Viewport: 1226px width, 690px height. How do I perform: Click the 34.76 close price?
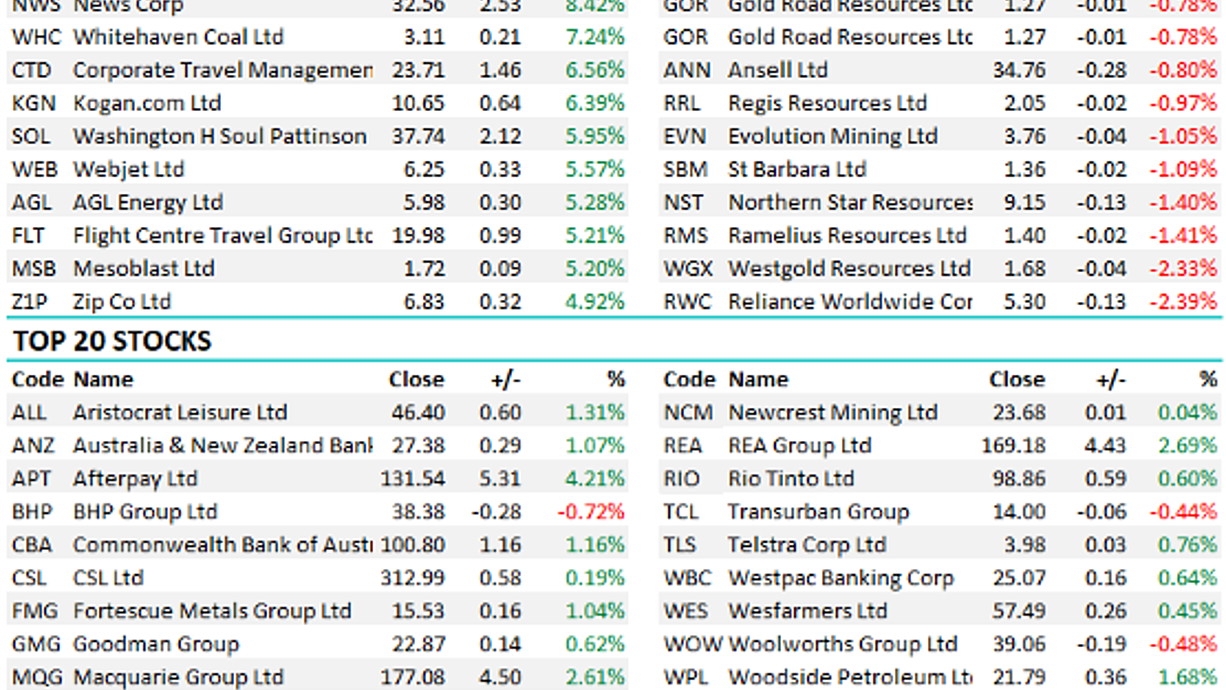pyautogui.click(x=1019, y=70)
